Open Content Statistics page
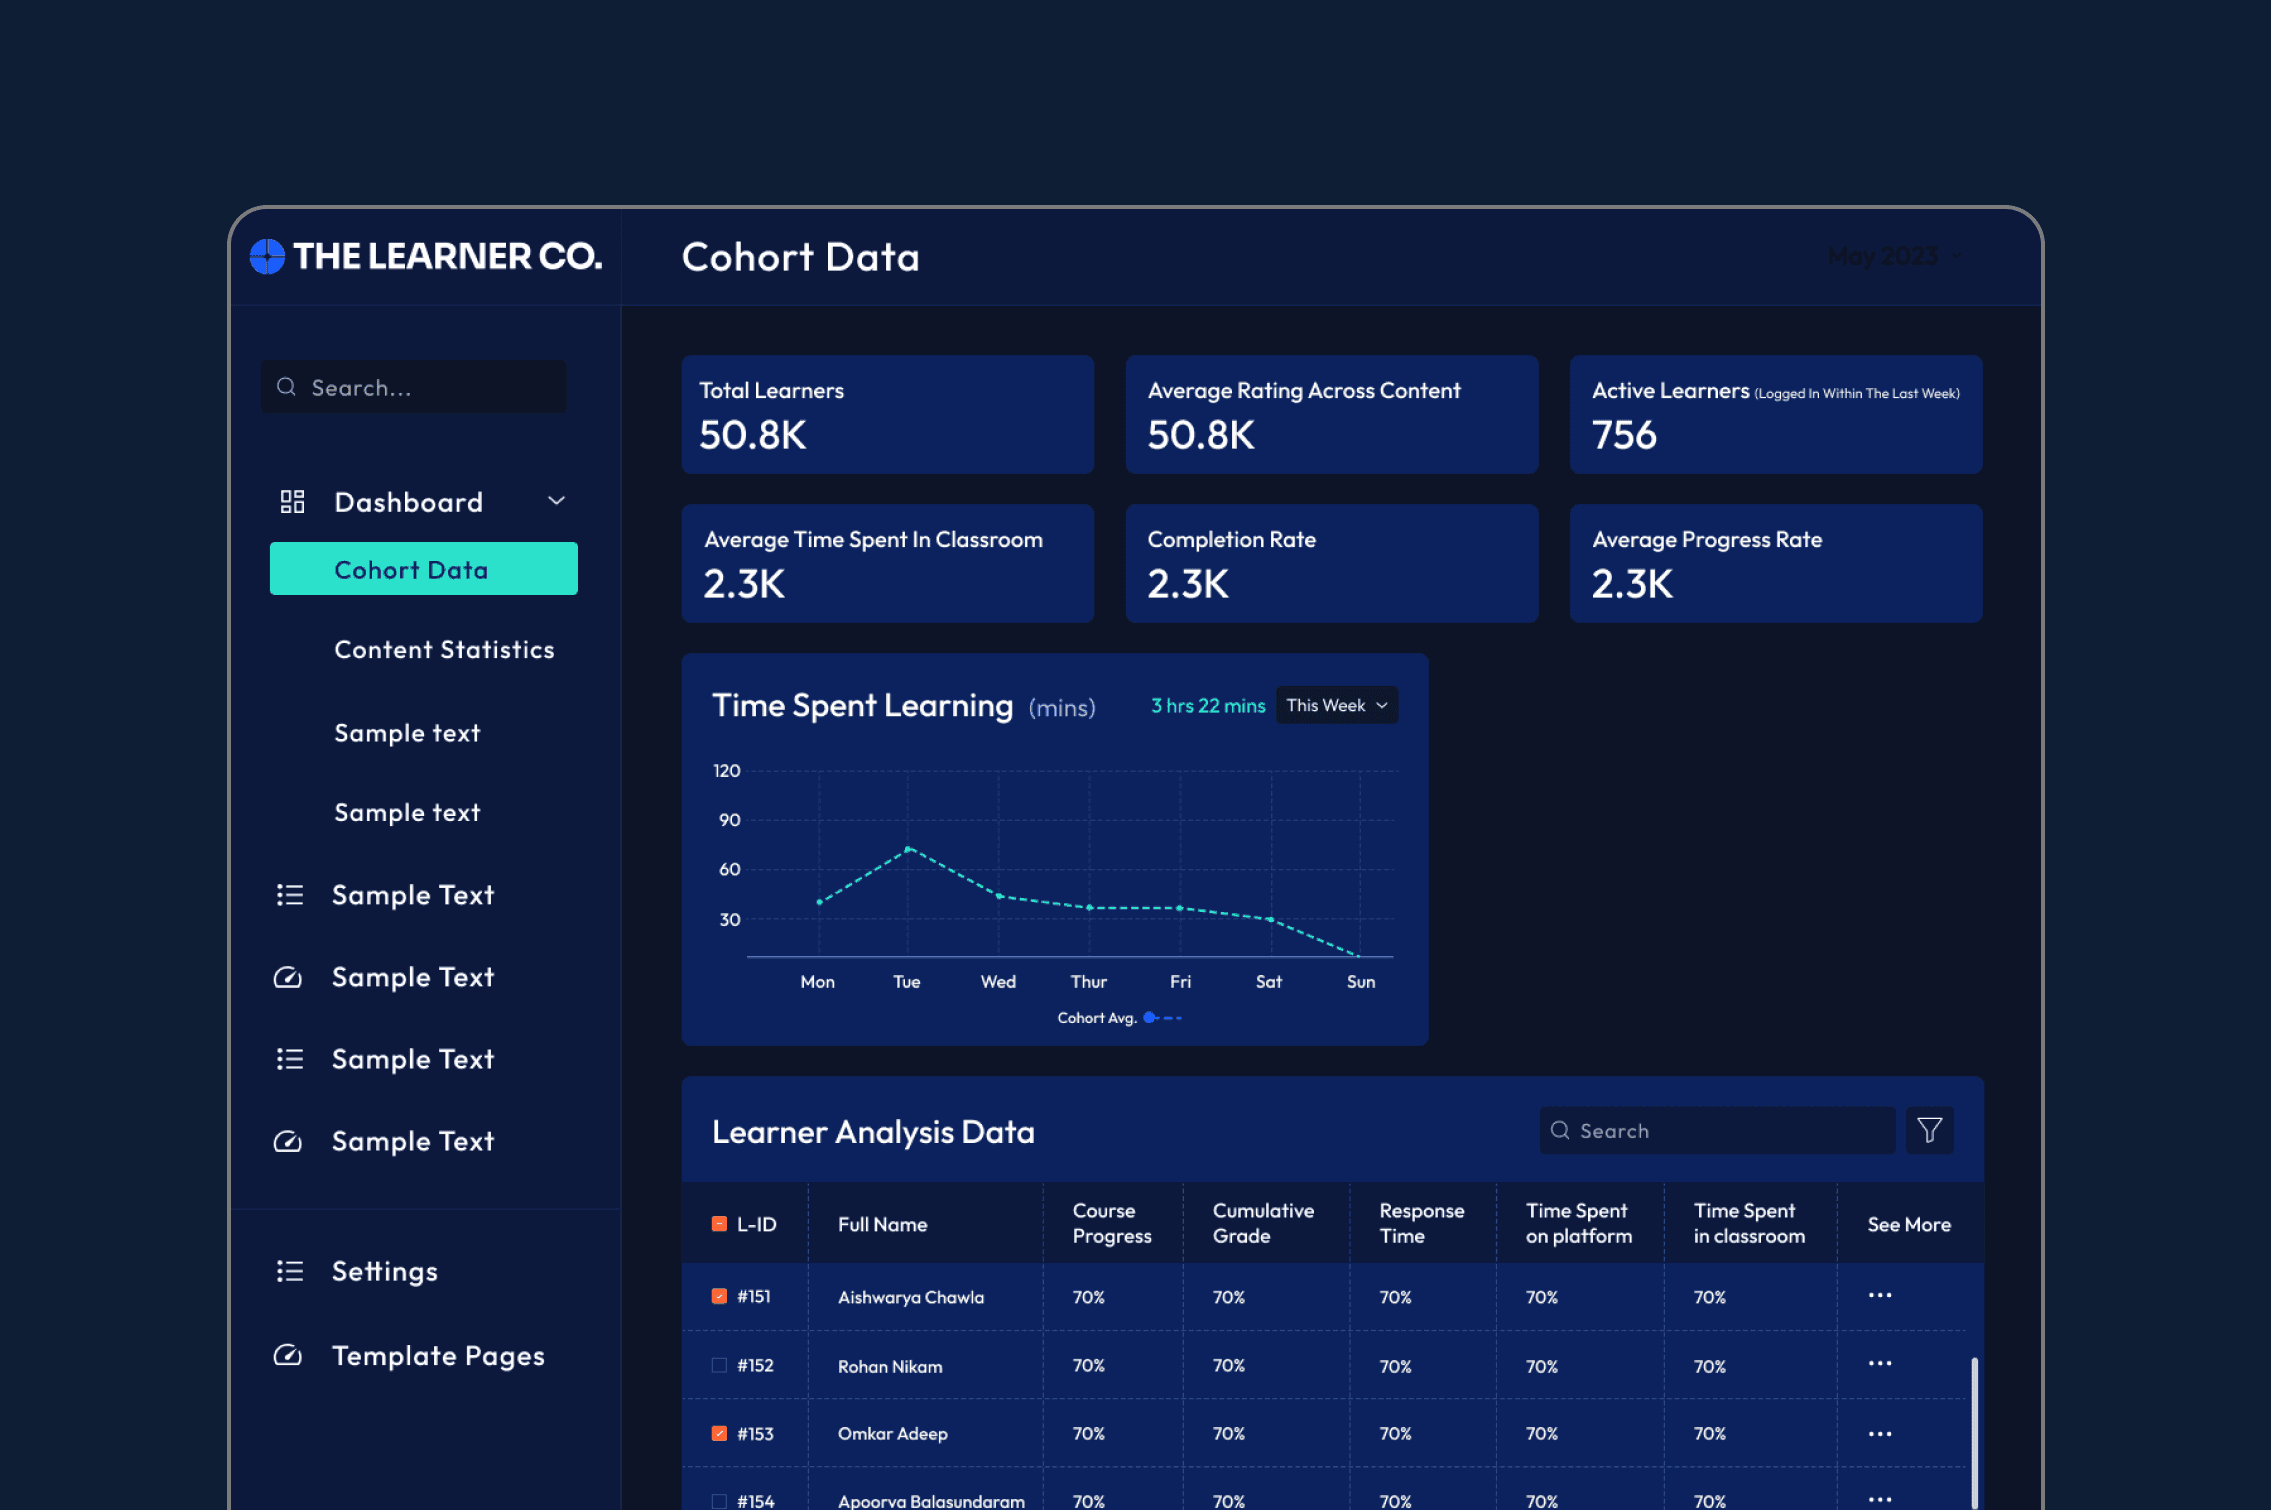The height and width of the screenshot is (1510, 2271). tap(444, 650)
